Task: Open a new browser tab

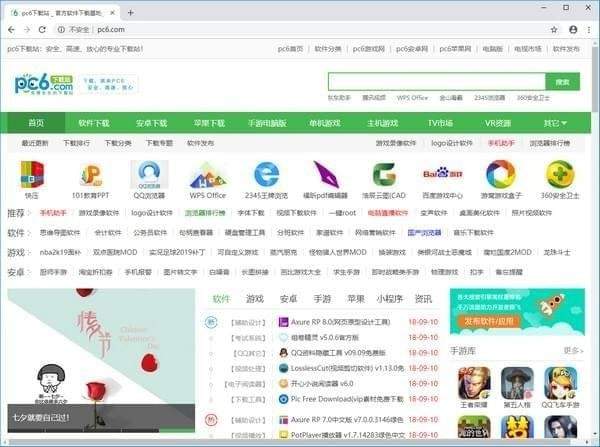Action: pyautogui.click(x=131, y=12)
